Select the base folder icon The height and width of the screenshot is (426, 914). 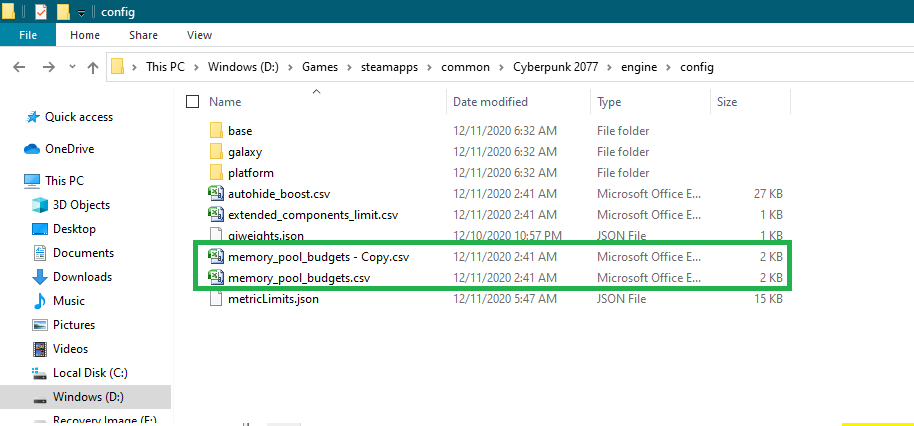point(216,131)
